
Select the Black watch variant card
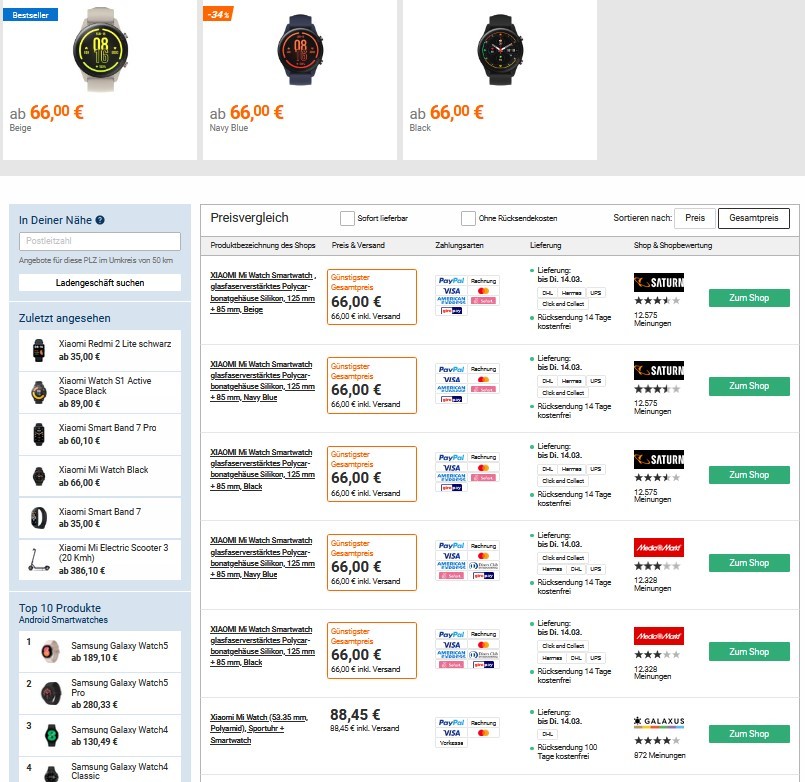(500, 80)
